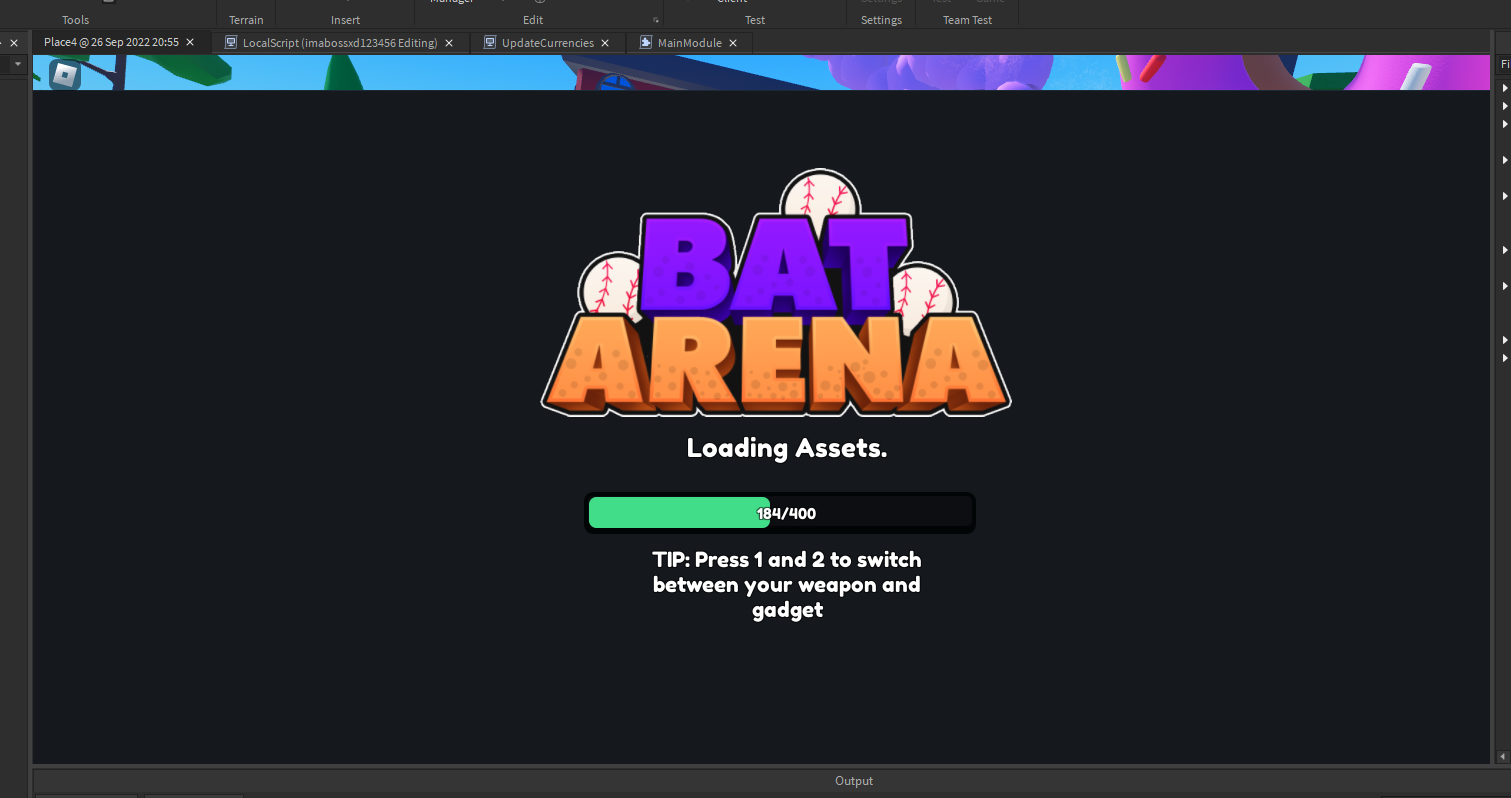Click the Bat Arena logo
Screen dimensions: 1511x798
tap(776, 293)
